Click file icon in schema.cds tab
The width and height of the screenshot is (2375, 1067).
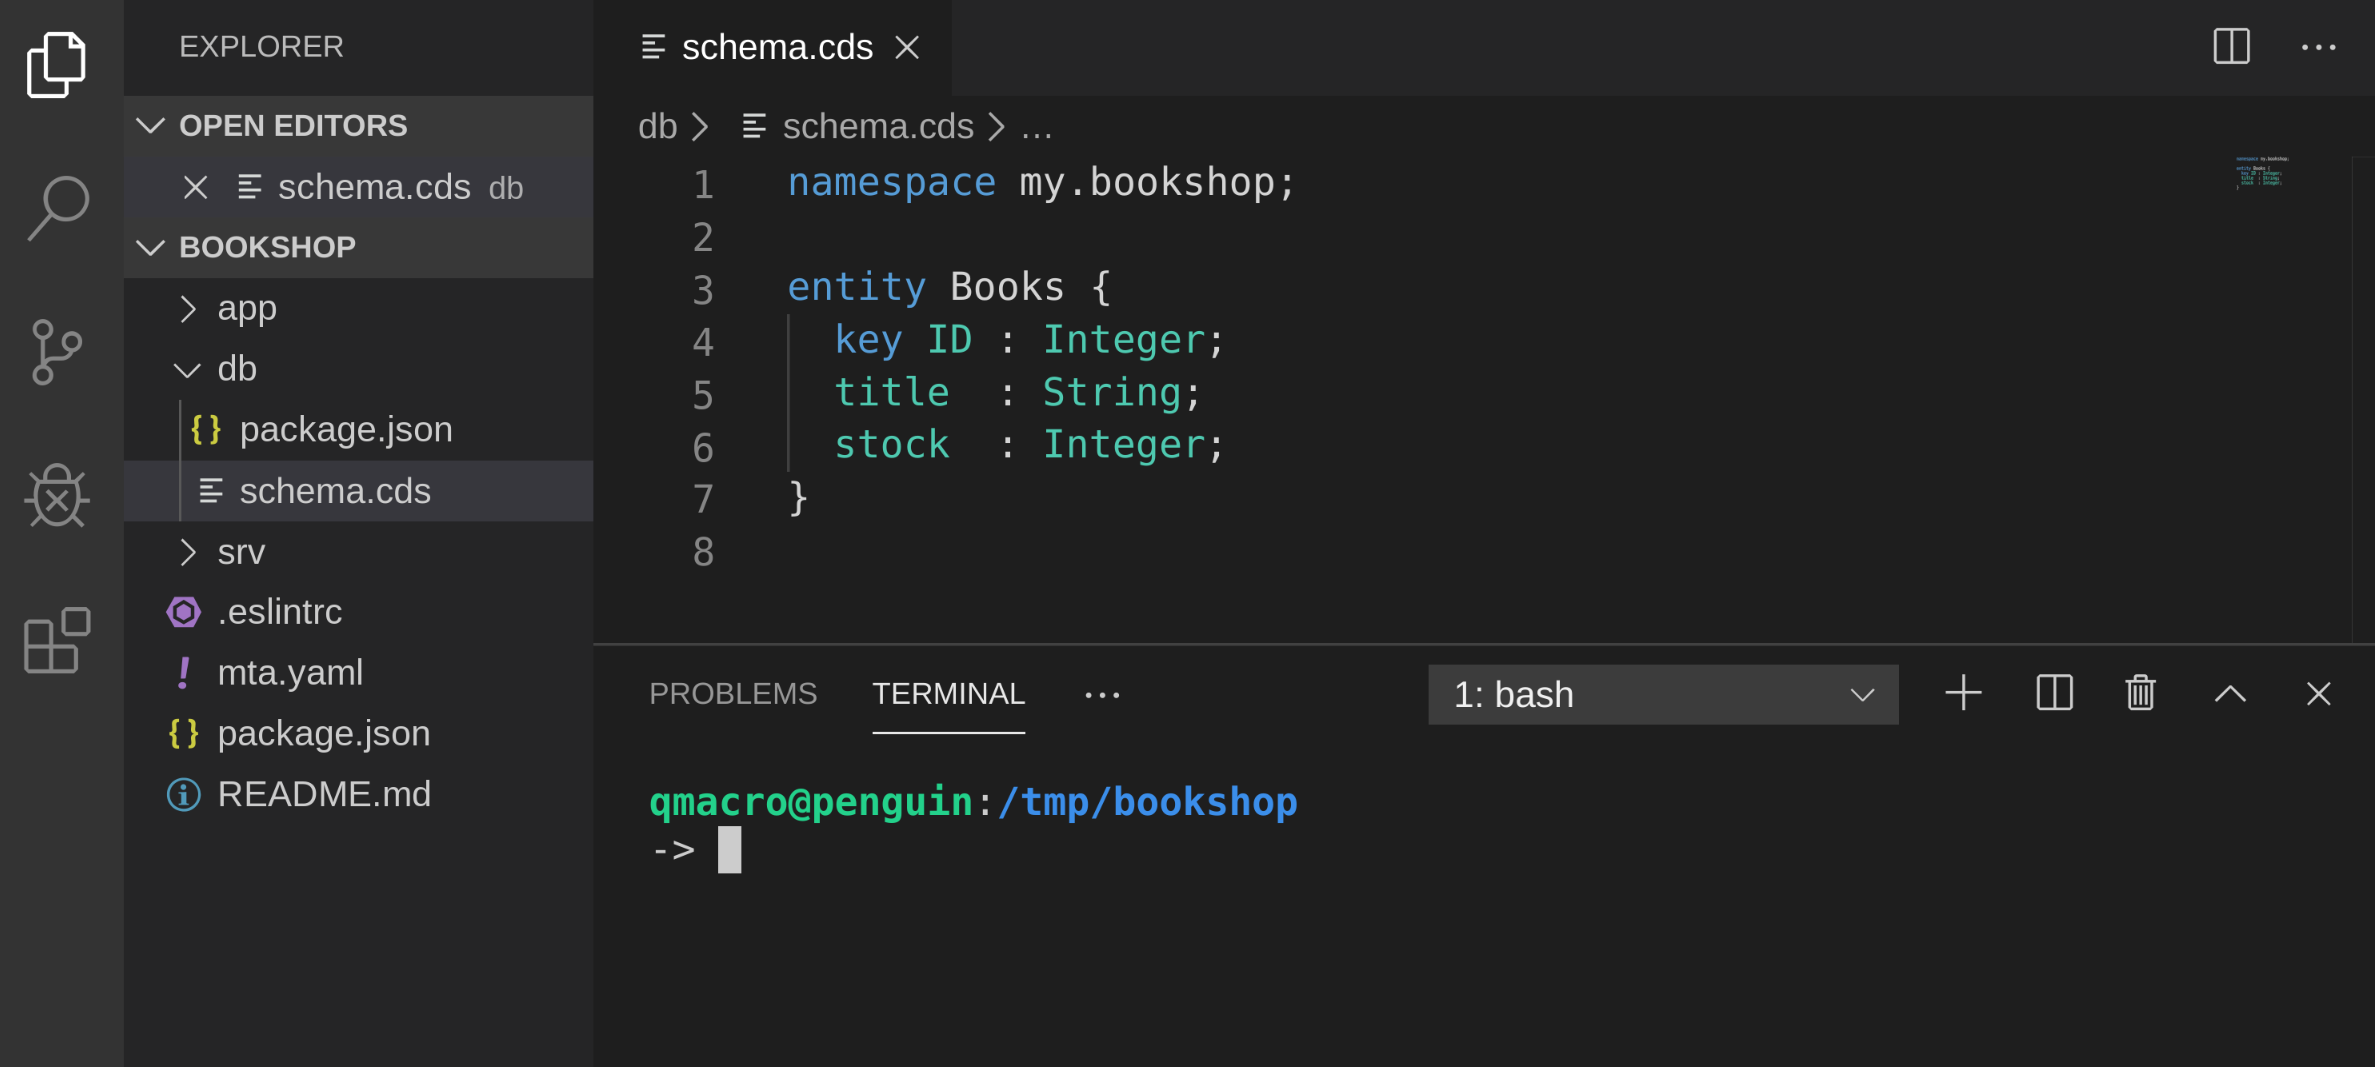point(653,47)
